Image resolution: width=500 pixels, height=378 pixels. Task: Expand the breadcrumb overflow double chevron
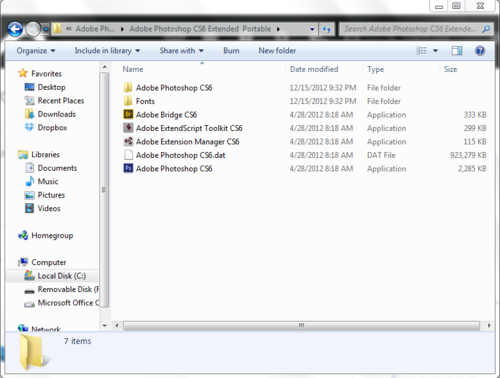click(69, 29)
